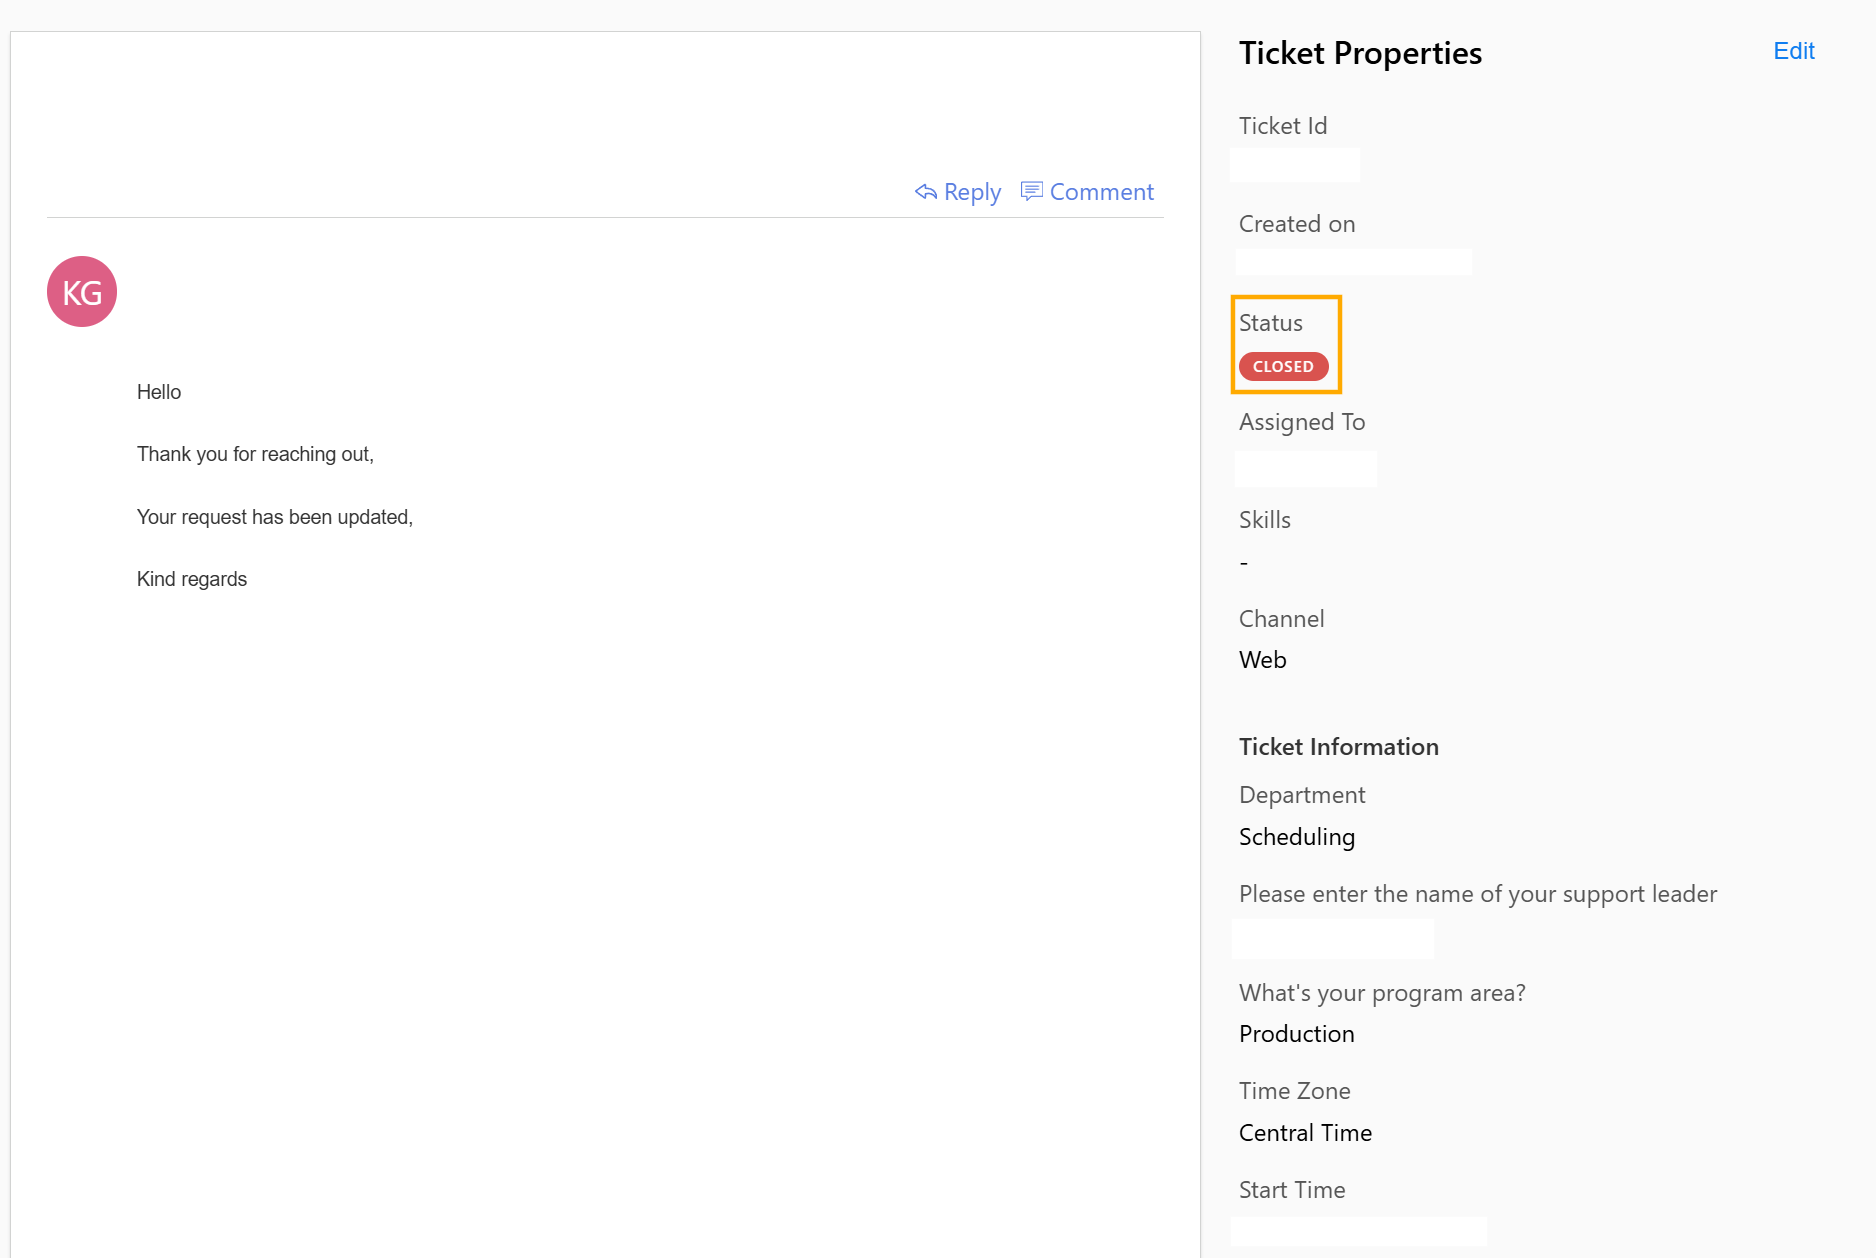
Task: Click the Status label
Action: point(1270,323)
